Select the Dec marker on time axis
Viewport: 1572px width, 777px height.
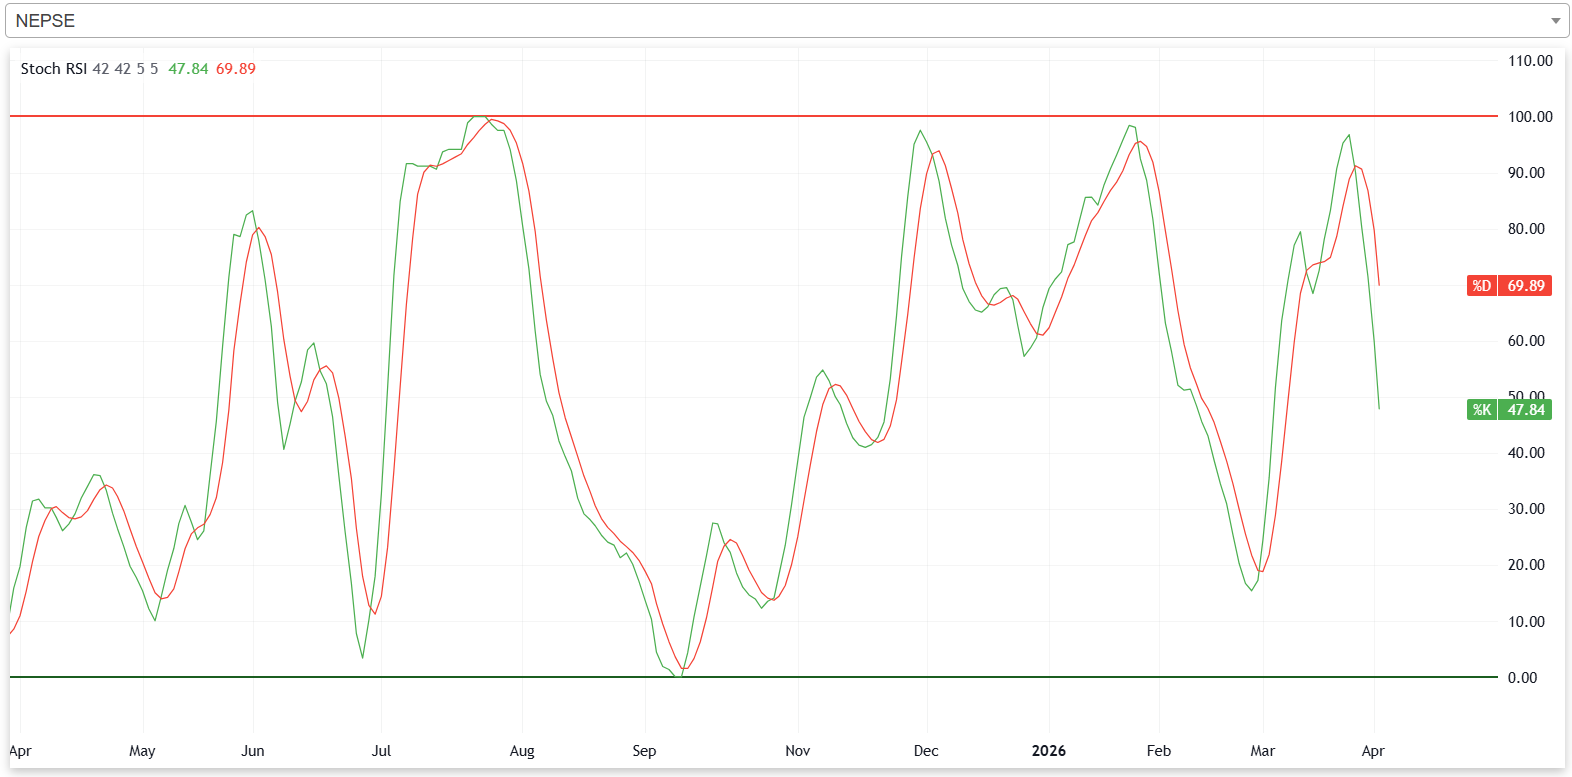(926, 751)
